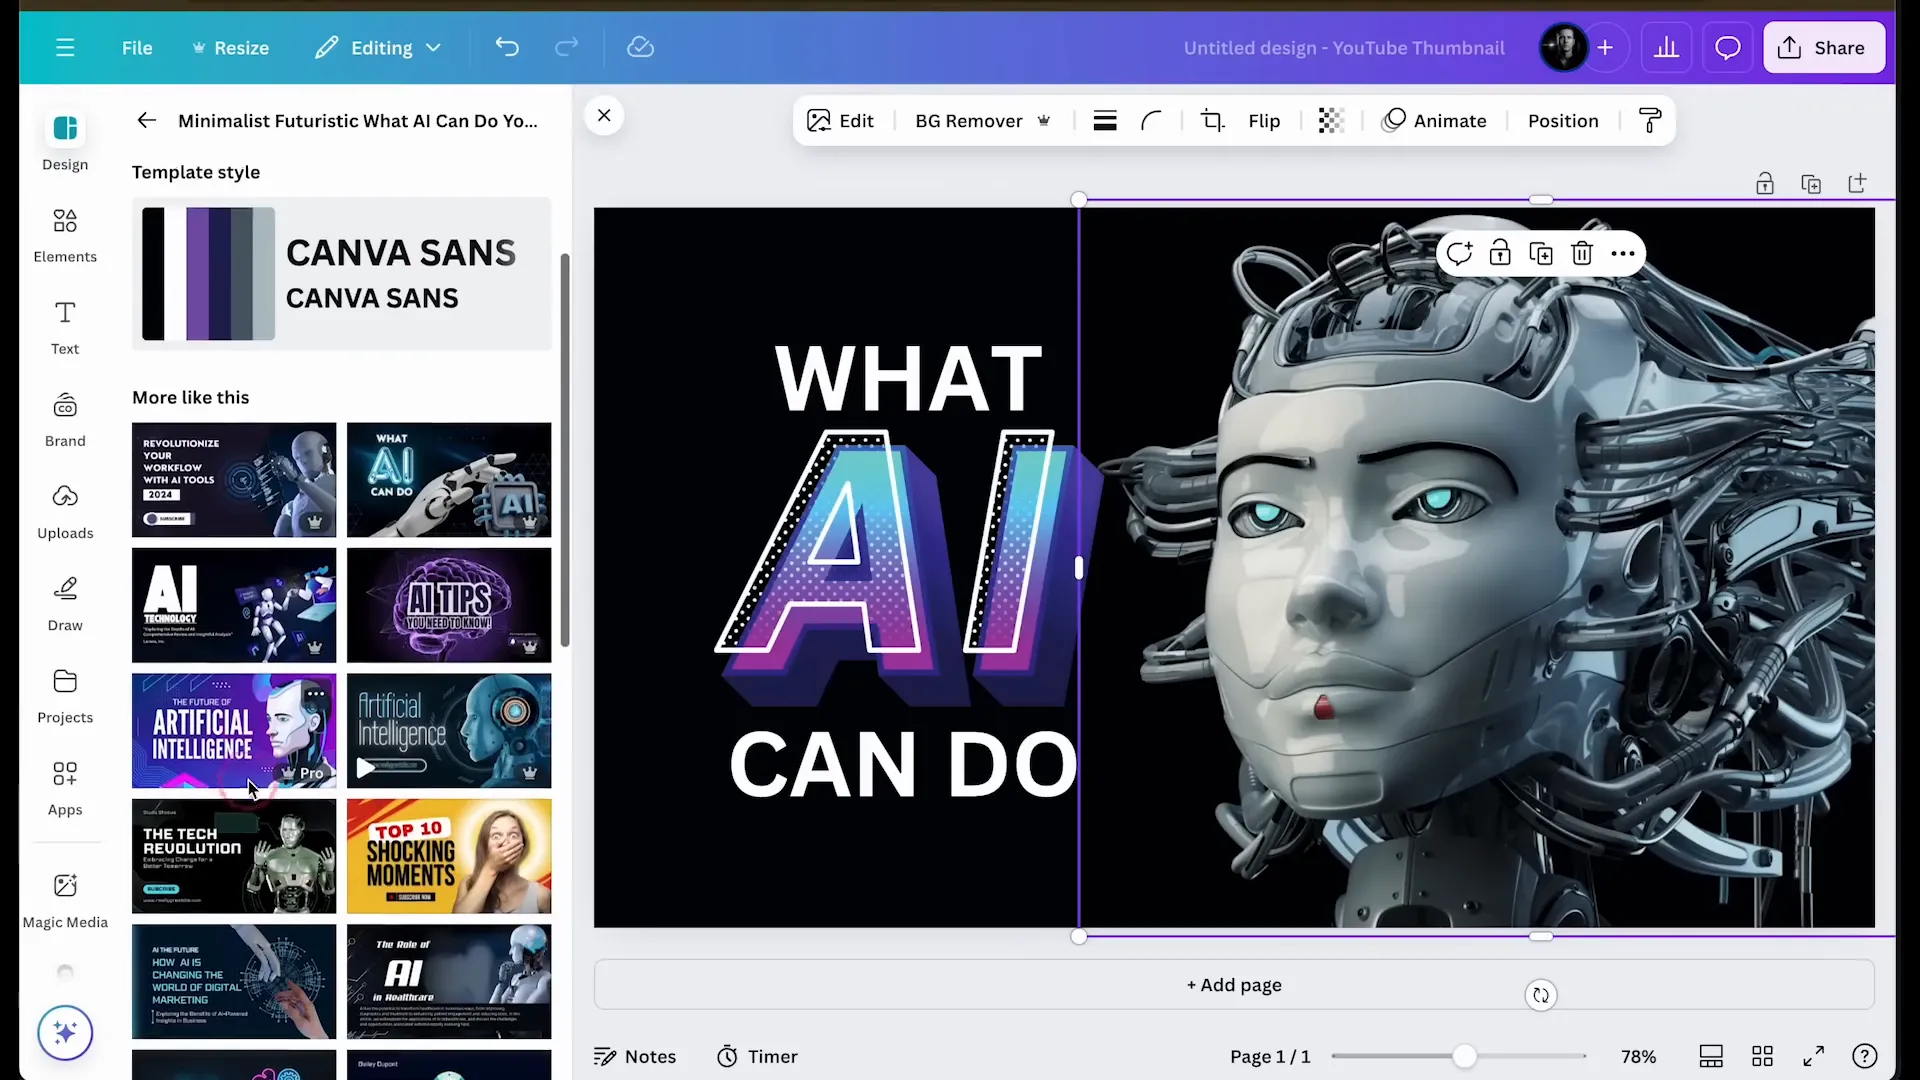Select the What AI Can Do template
This screenshot has width=1920, height=1080.
tap(449, 479)
